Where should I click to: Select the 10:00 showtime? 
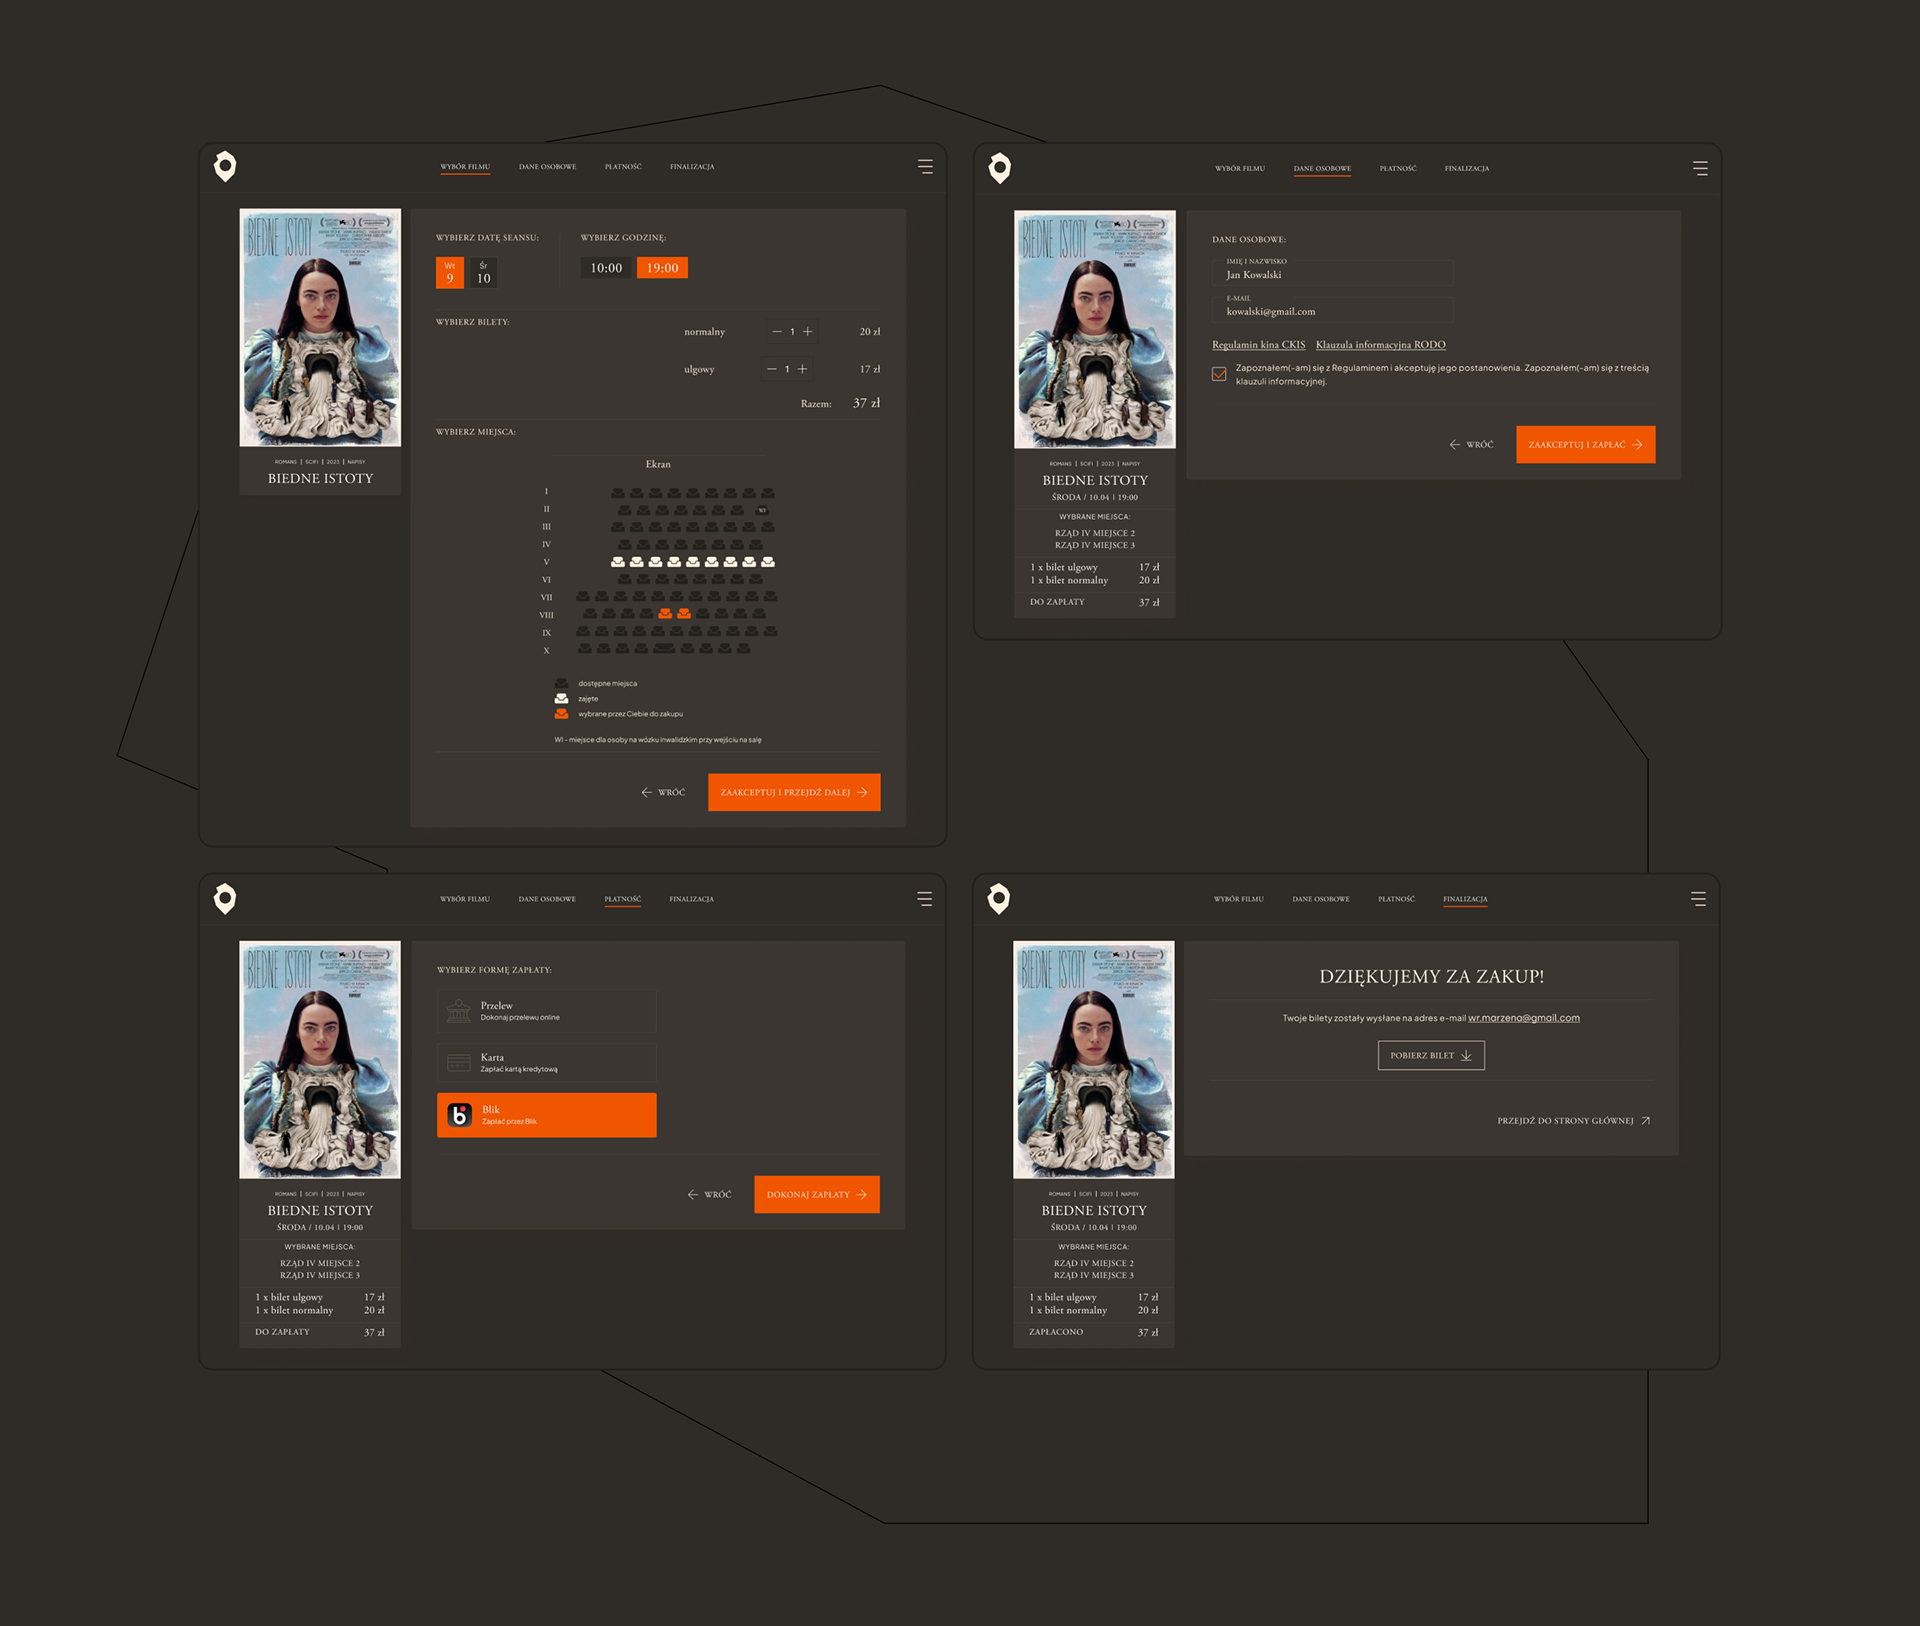coord(606,268)
